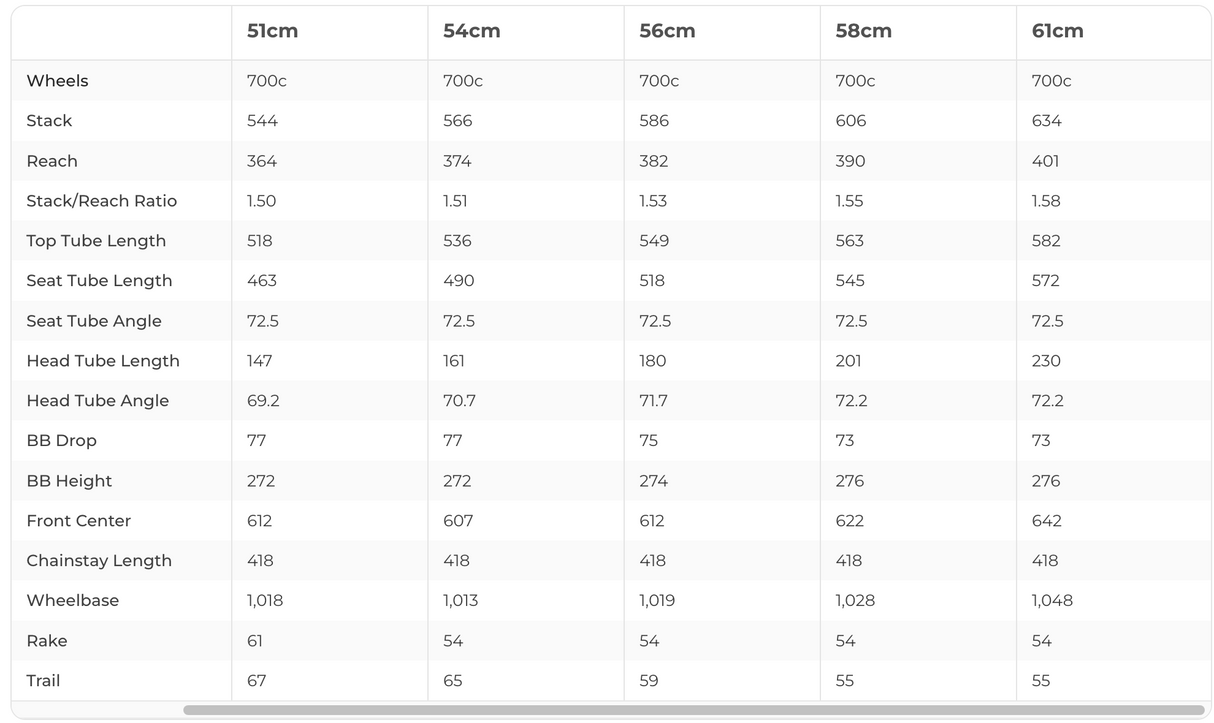This screenshot has width=1214, height=723.
Task: Click the Head Tube Length 201 cell
Action: 849,361
